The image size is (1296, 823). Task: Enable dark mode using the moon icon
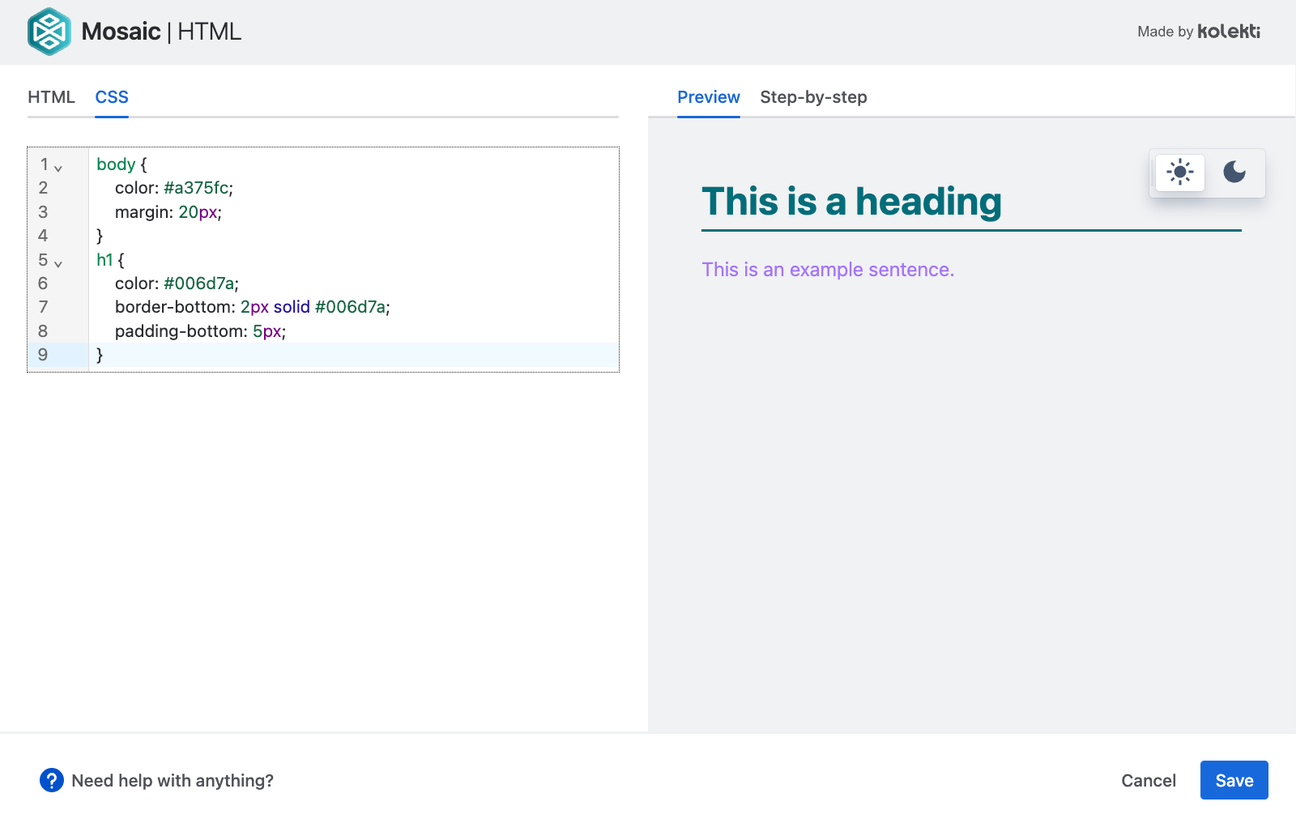click(x=1235, y=172)
